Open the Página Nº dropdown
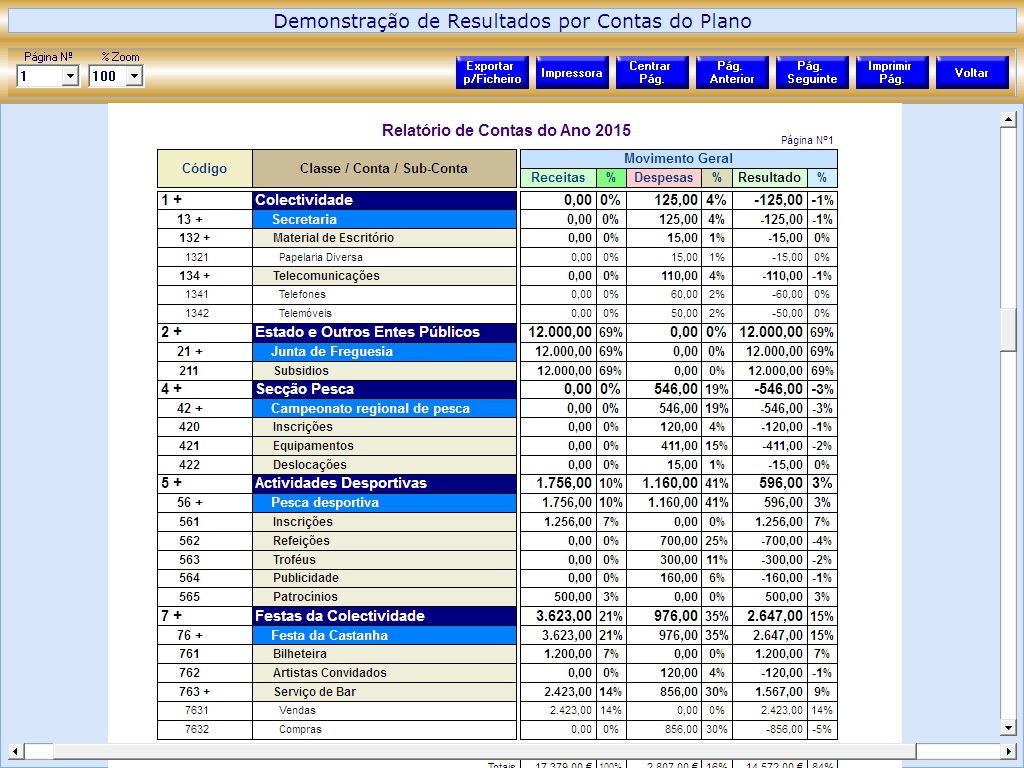This screenshot has width=1024, height=768. (70, 76)
